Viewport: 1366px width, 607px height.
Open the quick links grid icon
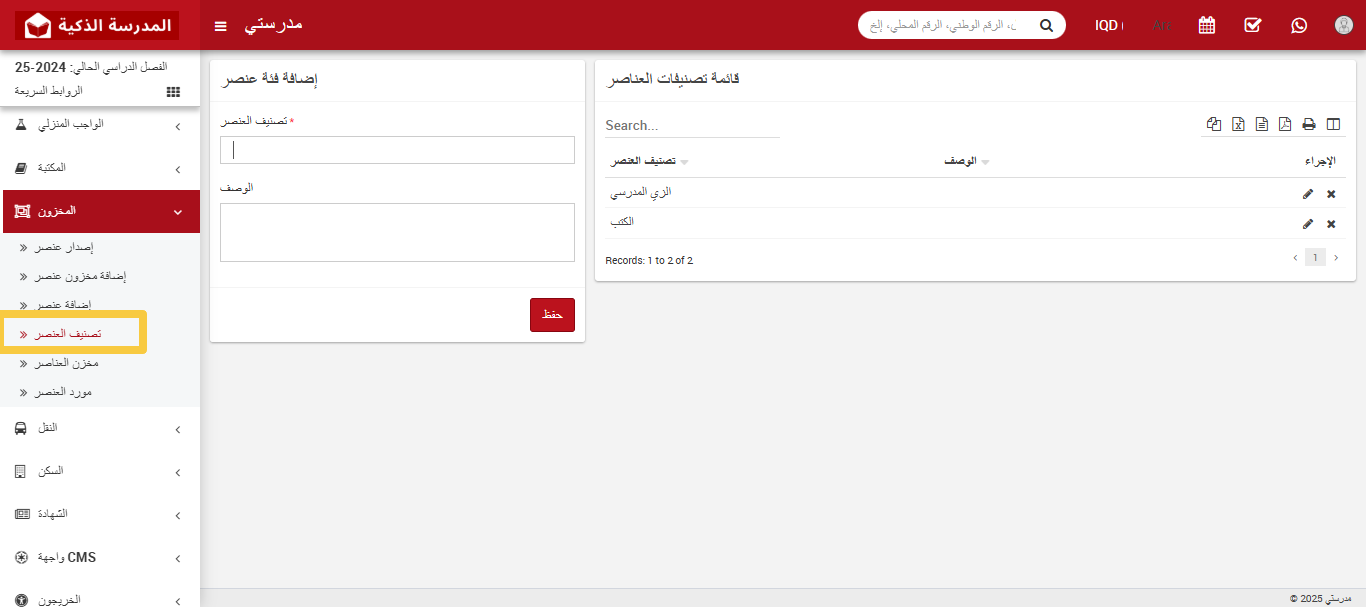click(x=173, y=92)
